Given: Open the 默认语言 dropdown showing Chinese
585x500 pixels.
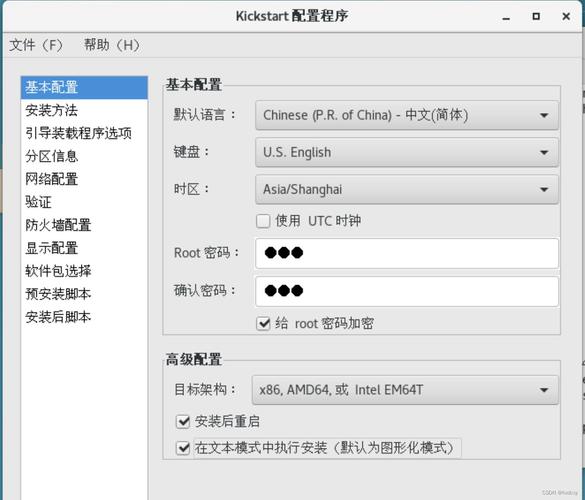Looking at the screenshot, I should point(407,115).
